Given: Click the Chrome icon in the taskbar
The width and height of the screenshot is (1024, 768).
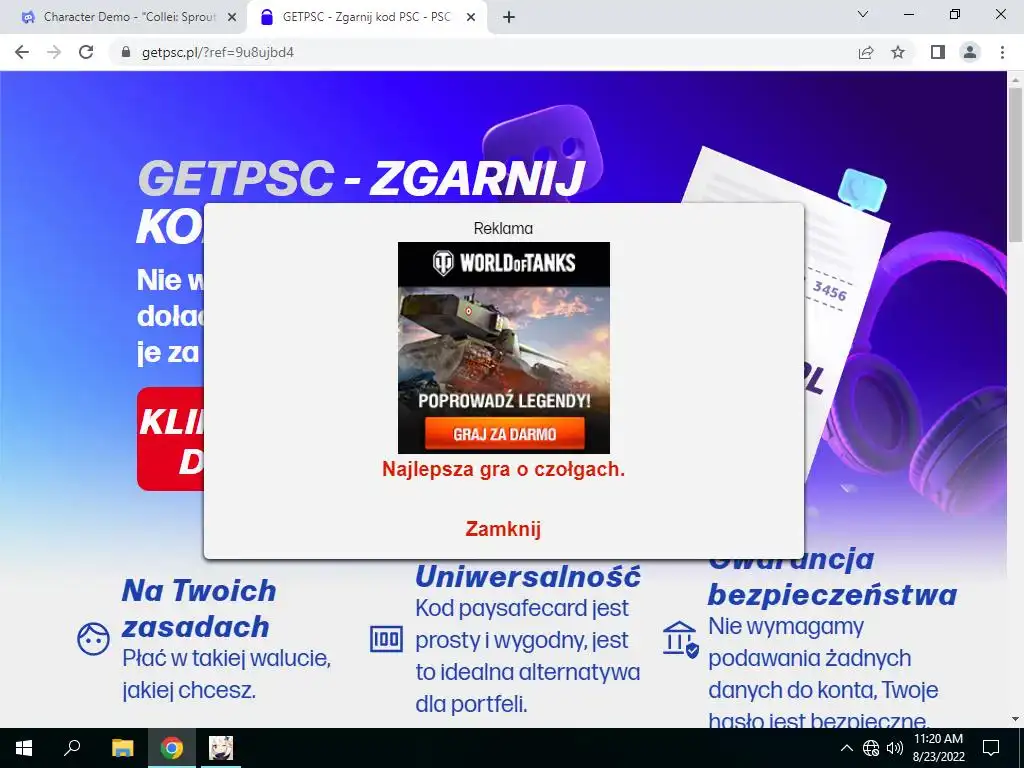Looking at the screenshot, I should click(172, 748).
